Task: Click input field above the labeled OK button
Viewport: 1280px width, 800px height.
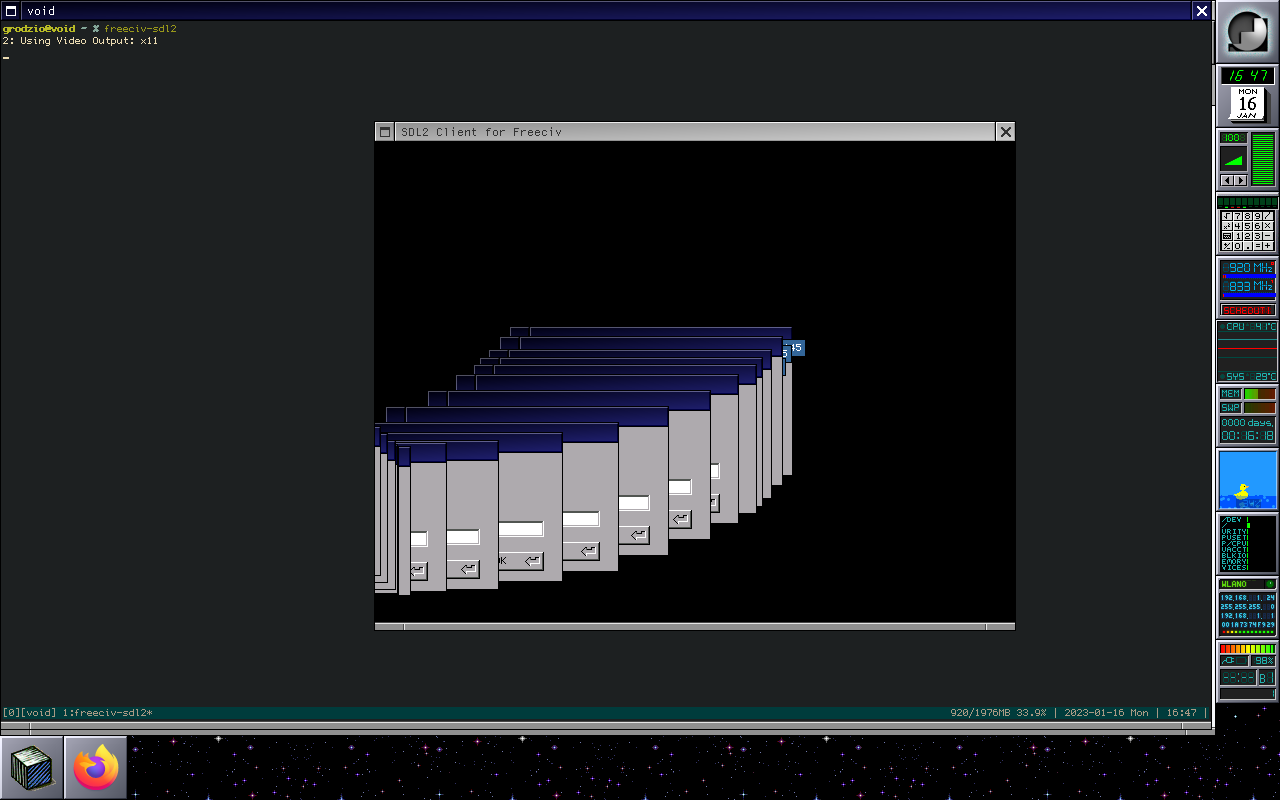Action: point(521,529)
